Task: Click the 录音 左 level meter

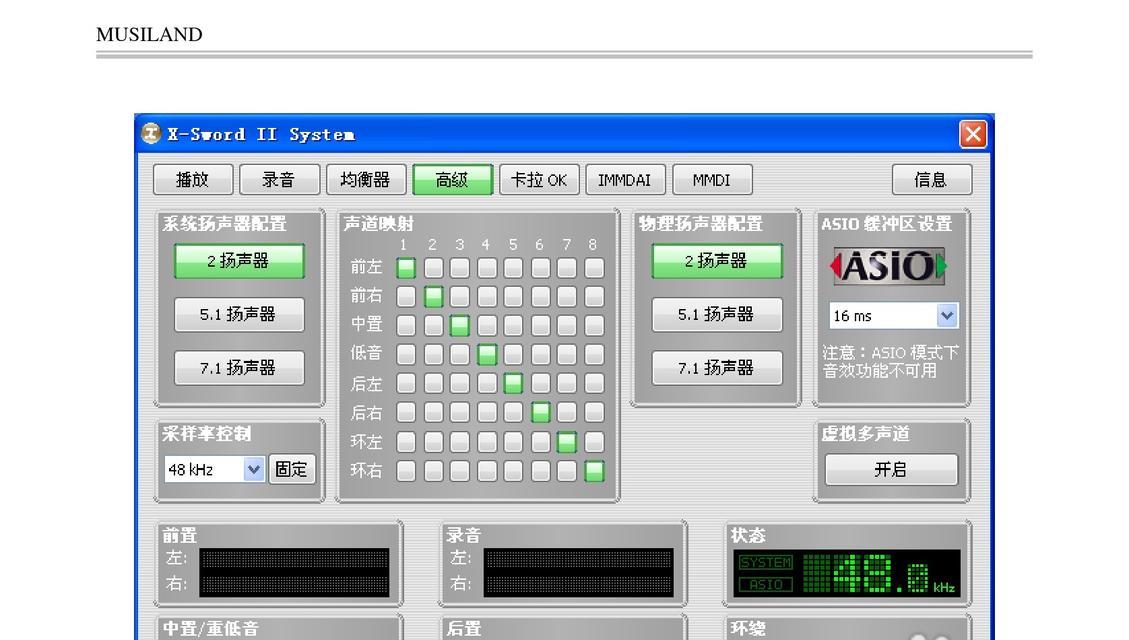Action: pos(578,560)
